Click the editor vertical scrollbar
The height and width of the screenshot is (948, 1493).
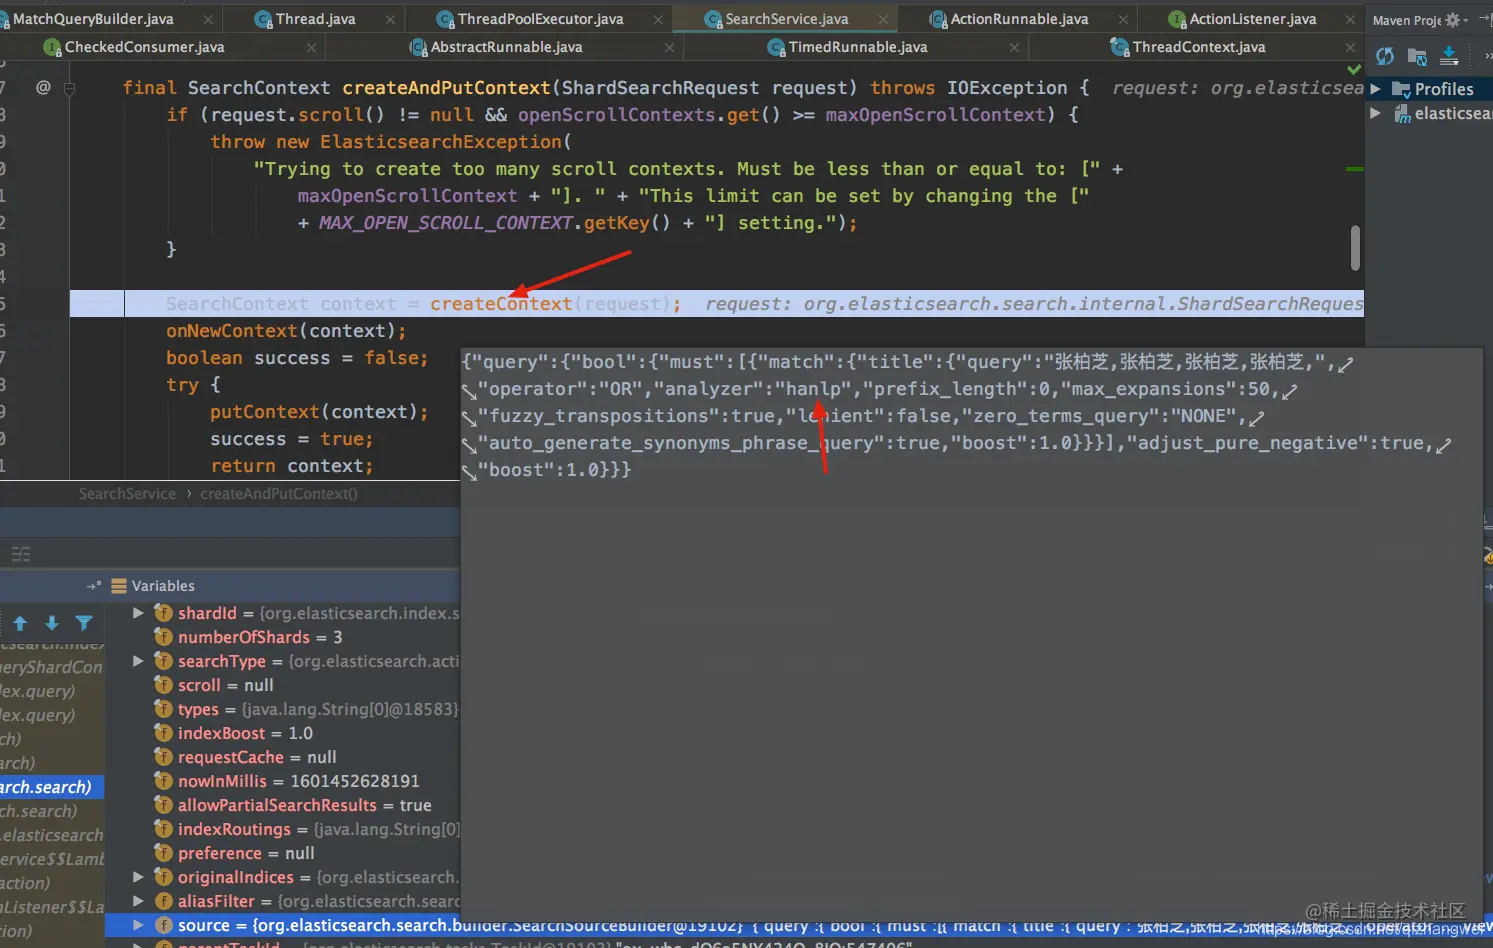pyautogui.click(x=1355, y=247)
